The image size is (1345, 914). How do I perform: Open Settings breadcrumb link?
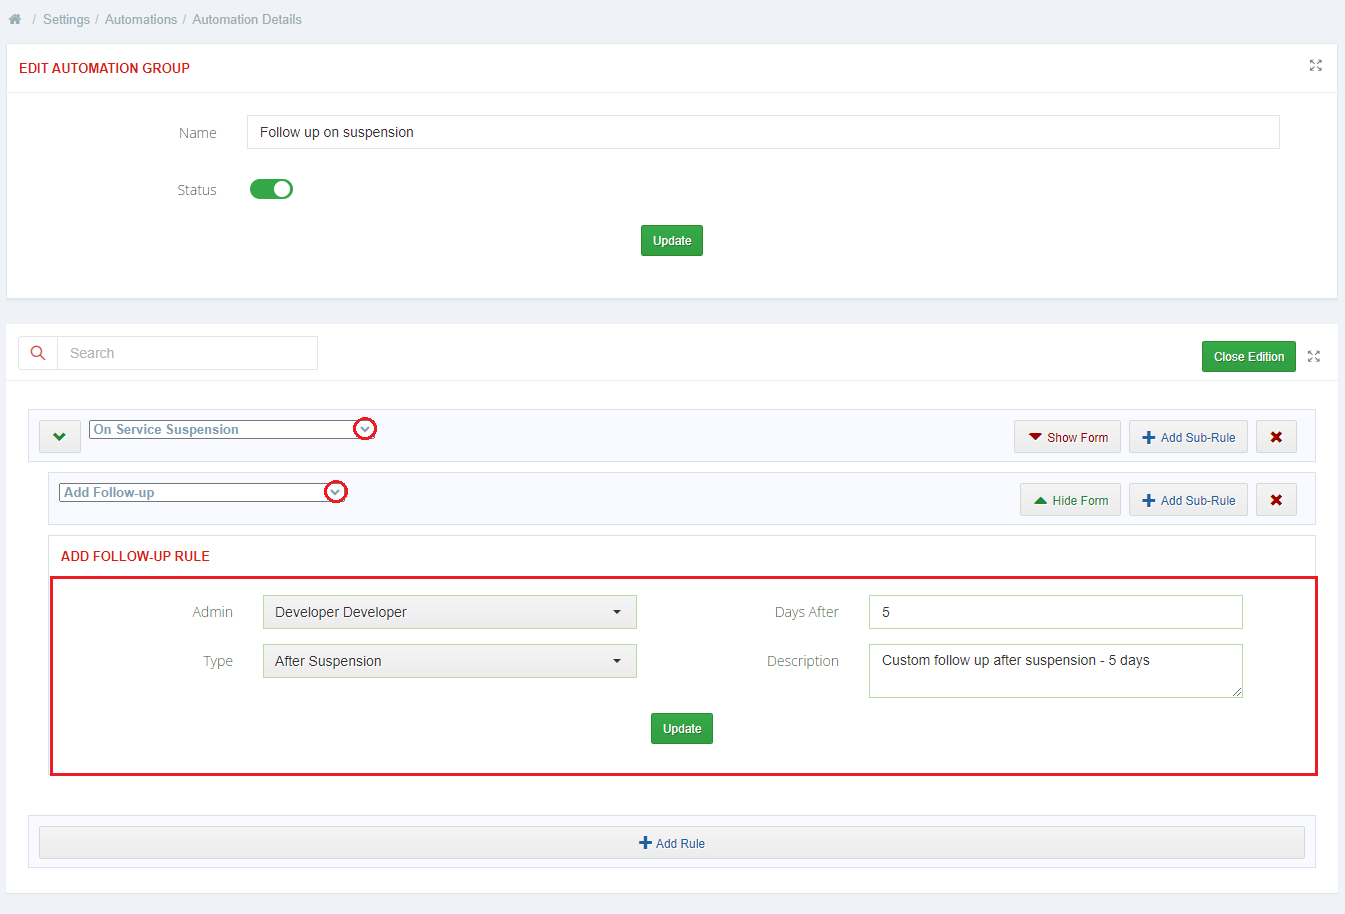(x=66, y=19)
